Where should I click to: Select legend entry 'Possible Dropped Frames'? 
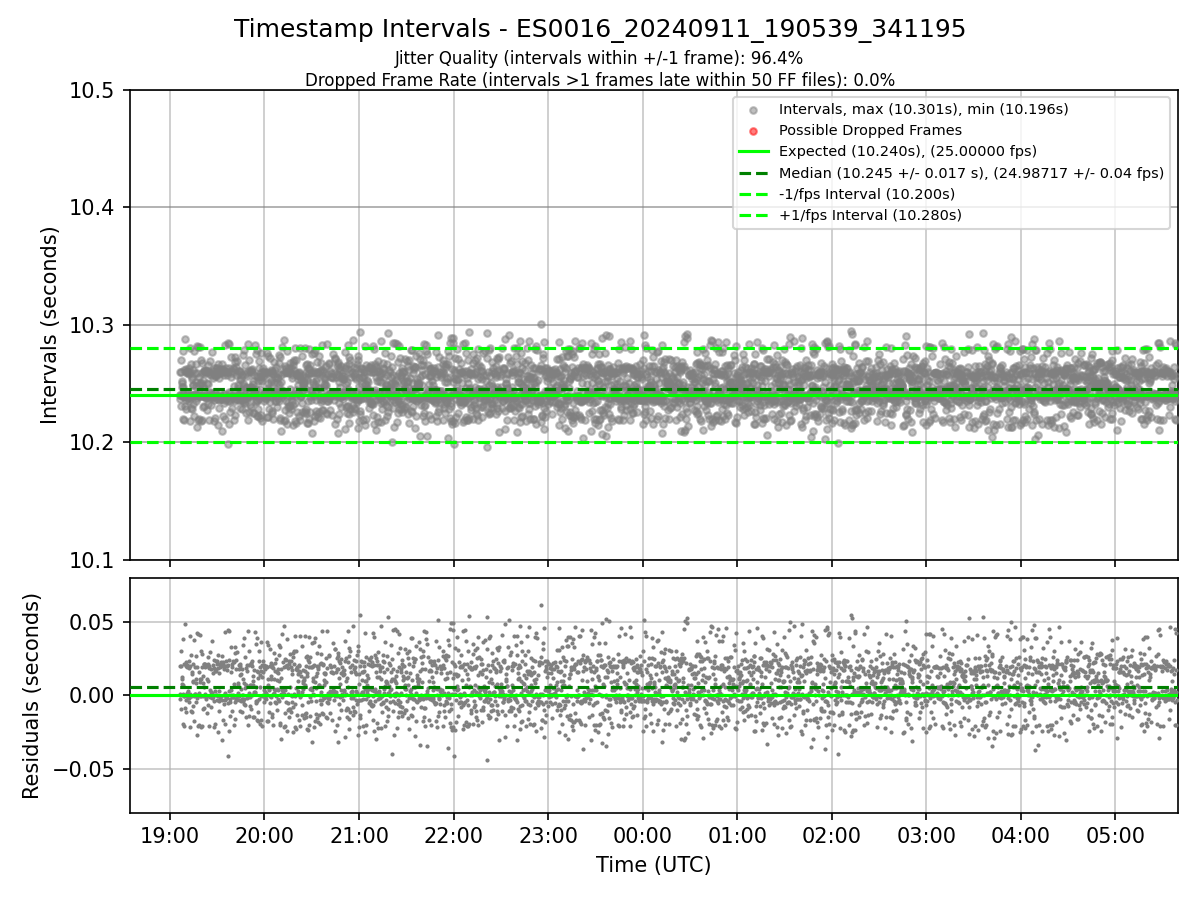870,130
